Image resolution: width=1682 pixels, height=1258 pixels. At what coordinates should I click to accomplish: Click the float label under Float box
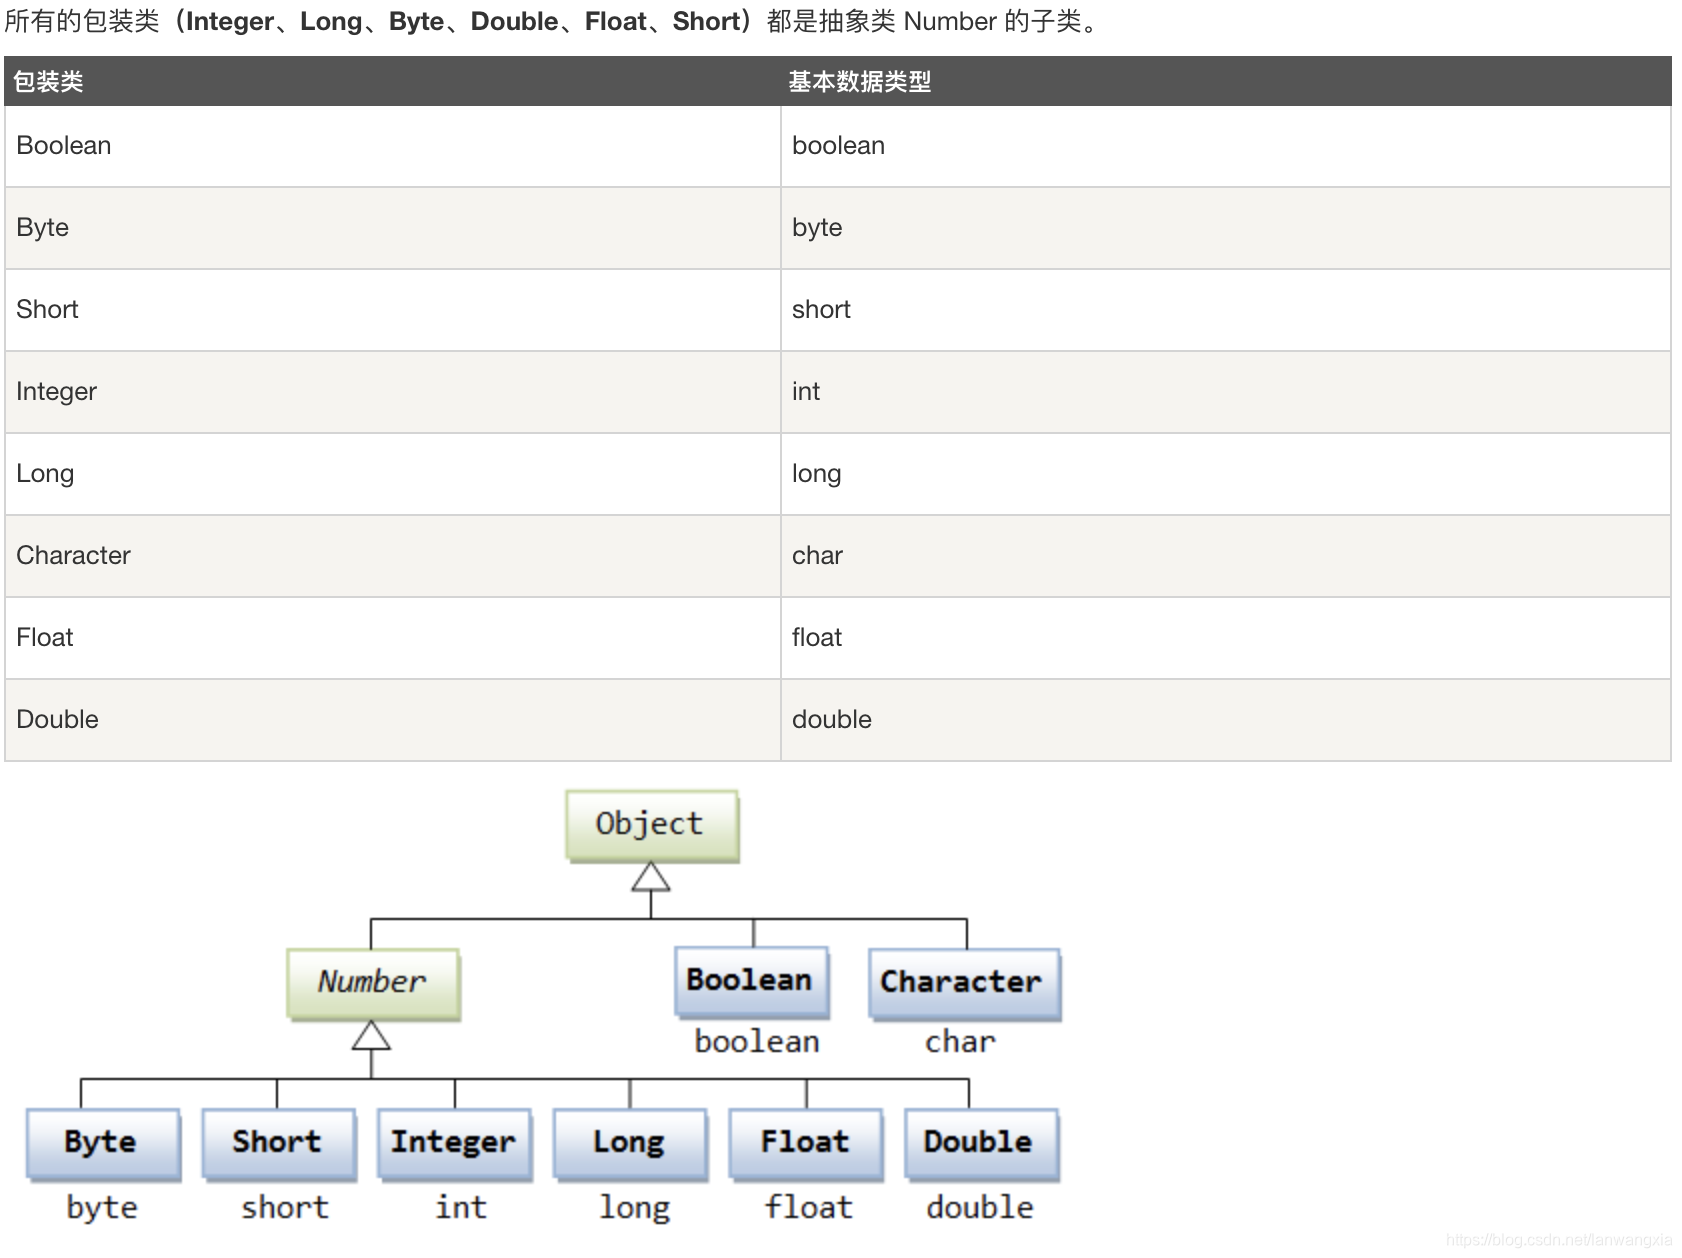pyautogui.click(x=809, y=1207)
